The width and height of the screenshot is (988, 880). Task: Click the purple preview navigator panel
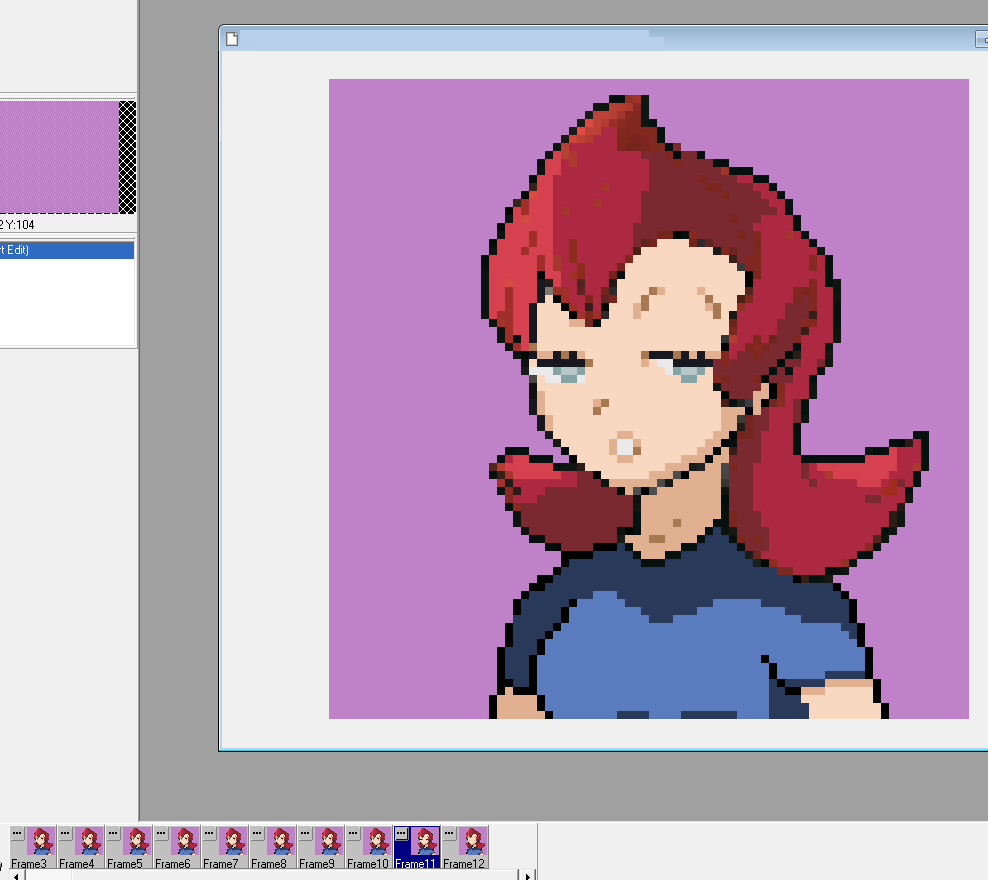point(60,157)
